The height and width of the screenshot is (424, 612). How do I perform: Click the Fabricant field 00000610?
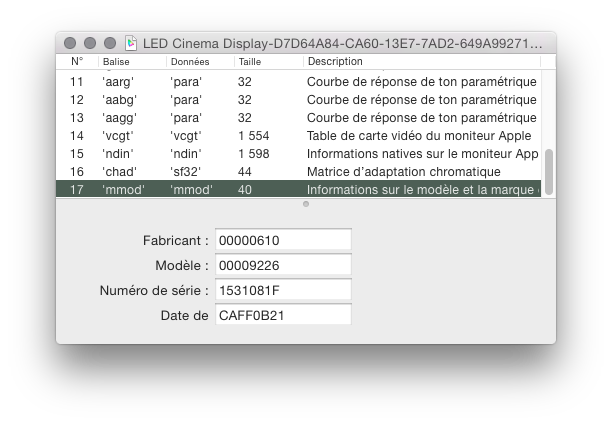tap(283, 239)
